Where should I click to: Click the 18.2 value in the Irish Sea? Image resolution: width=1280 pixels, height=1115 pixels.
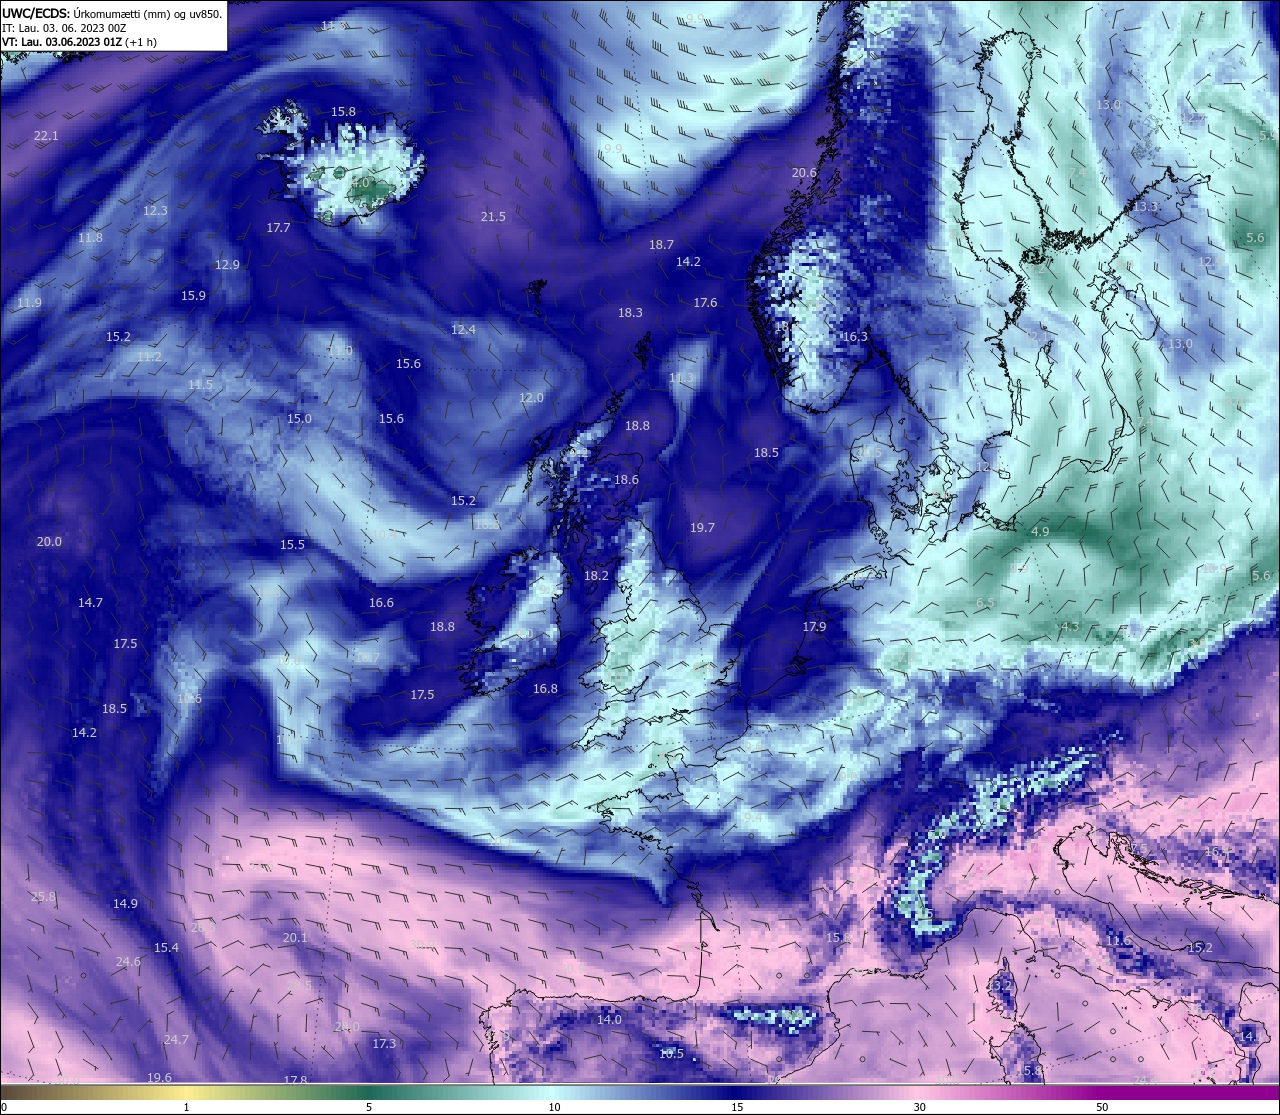[x=596, y=575]
